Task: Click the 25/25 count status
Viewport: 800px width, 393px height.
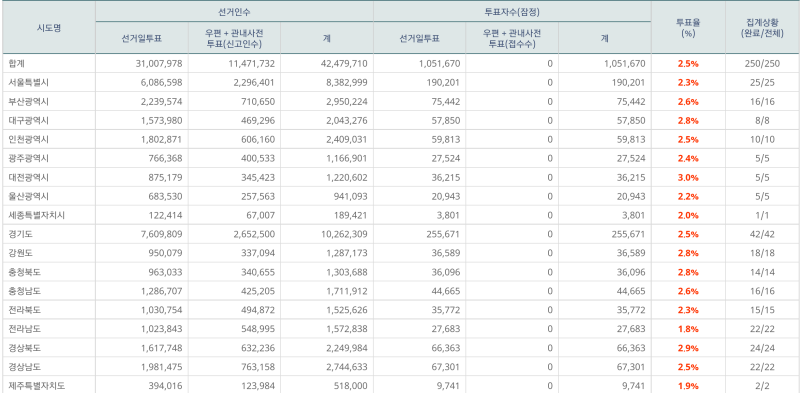Action: pyautogui.click(x=762, y=83)
